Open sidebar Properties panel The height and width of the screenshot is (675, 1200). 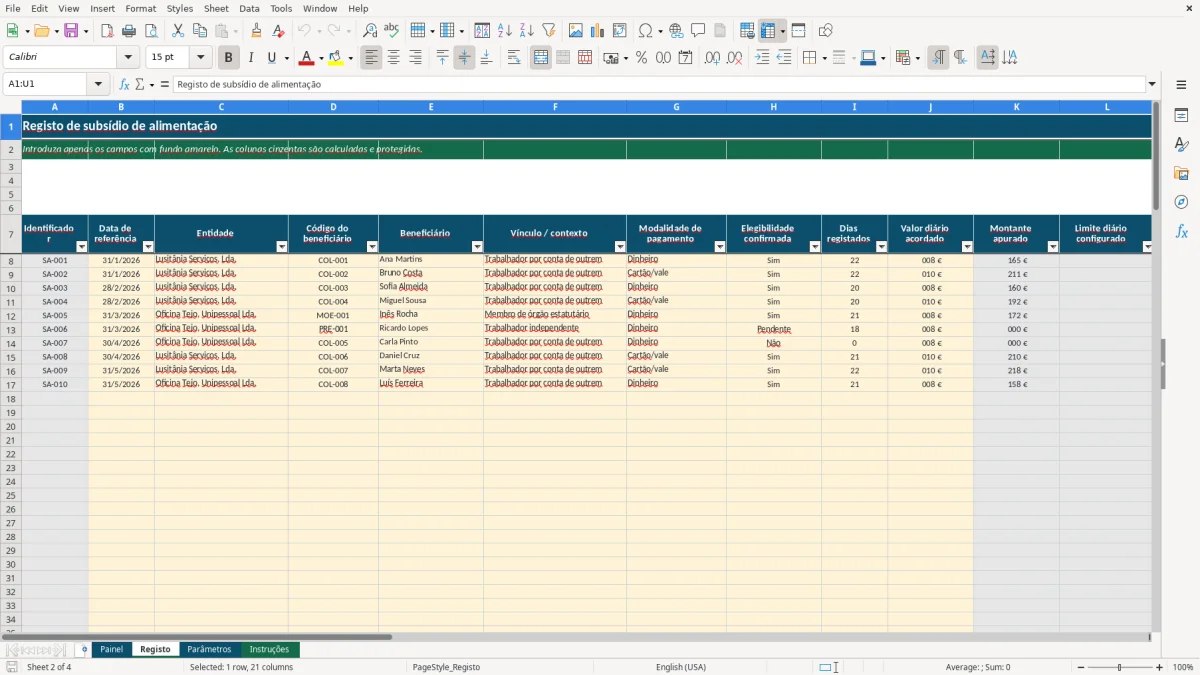(x=1181, y=116)
